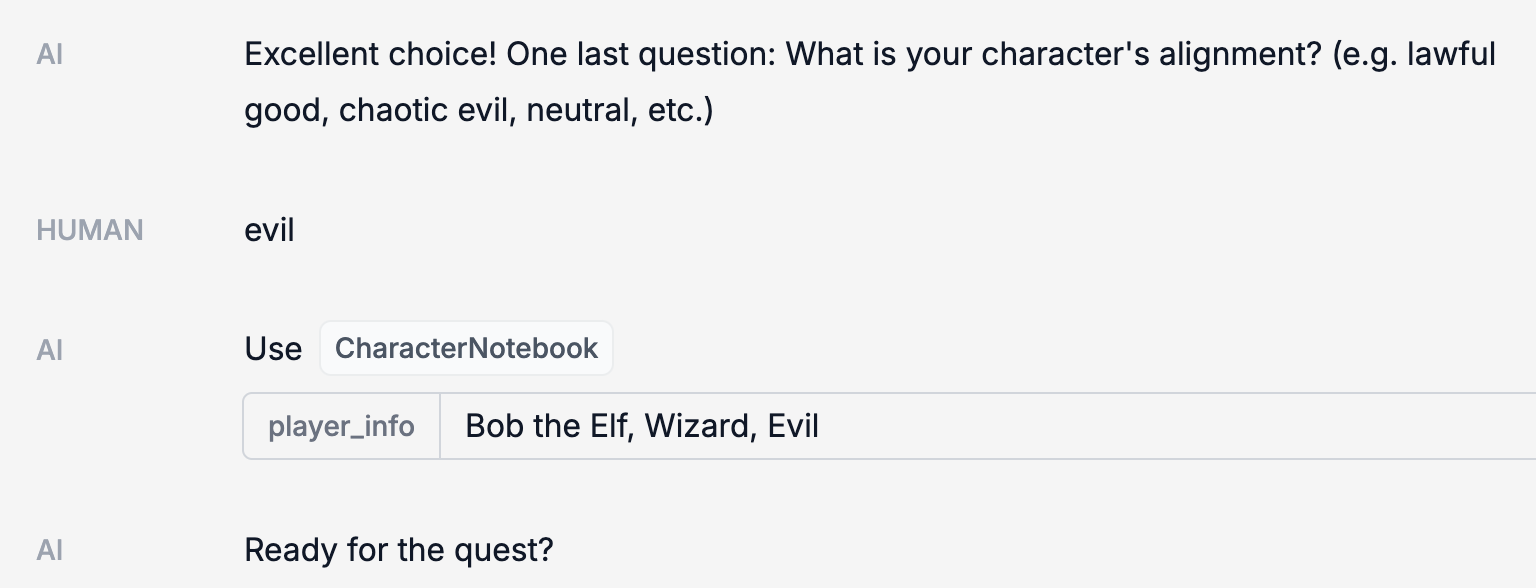The width and height of the screenshot is (1536, 588).
Task: Click the word "Use" before CharacterNotebook
Action: click(273, 349)
